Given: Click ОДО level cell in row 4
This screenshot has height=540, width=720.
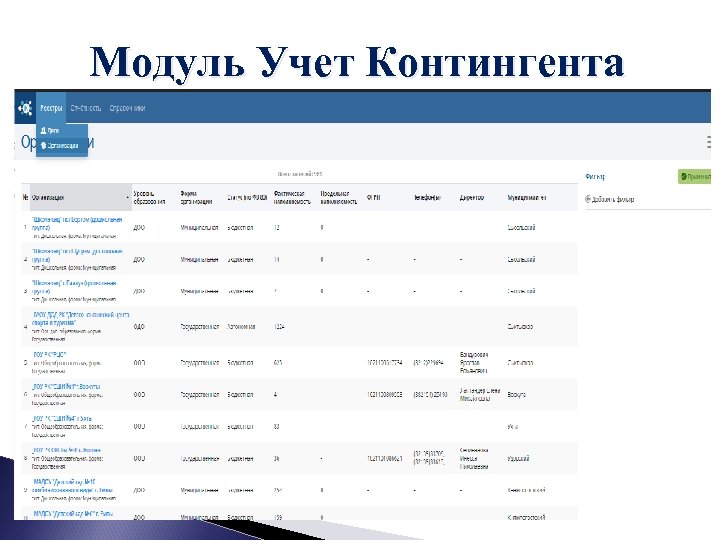Looking at the screenshot, I should [139, 326].
